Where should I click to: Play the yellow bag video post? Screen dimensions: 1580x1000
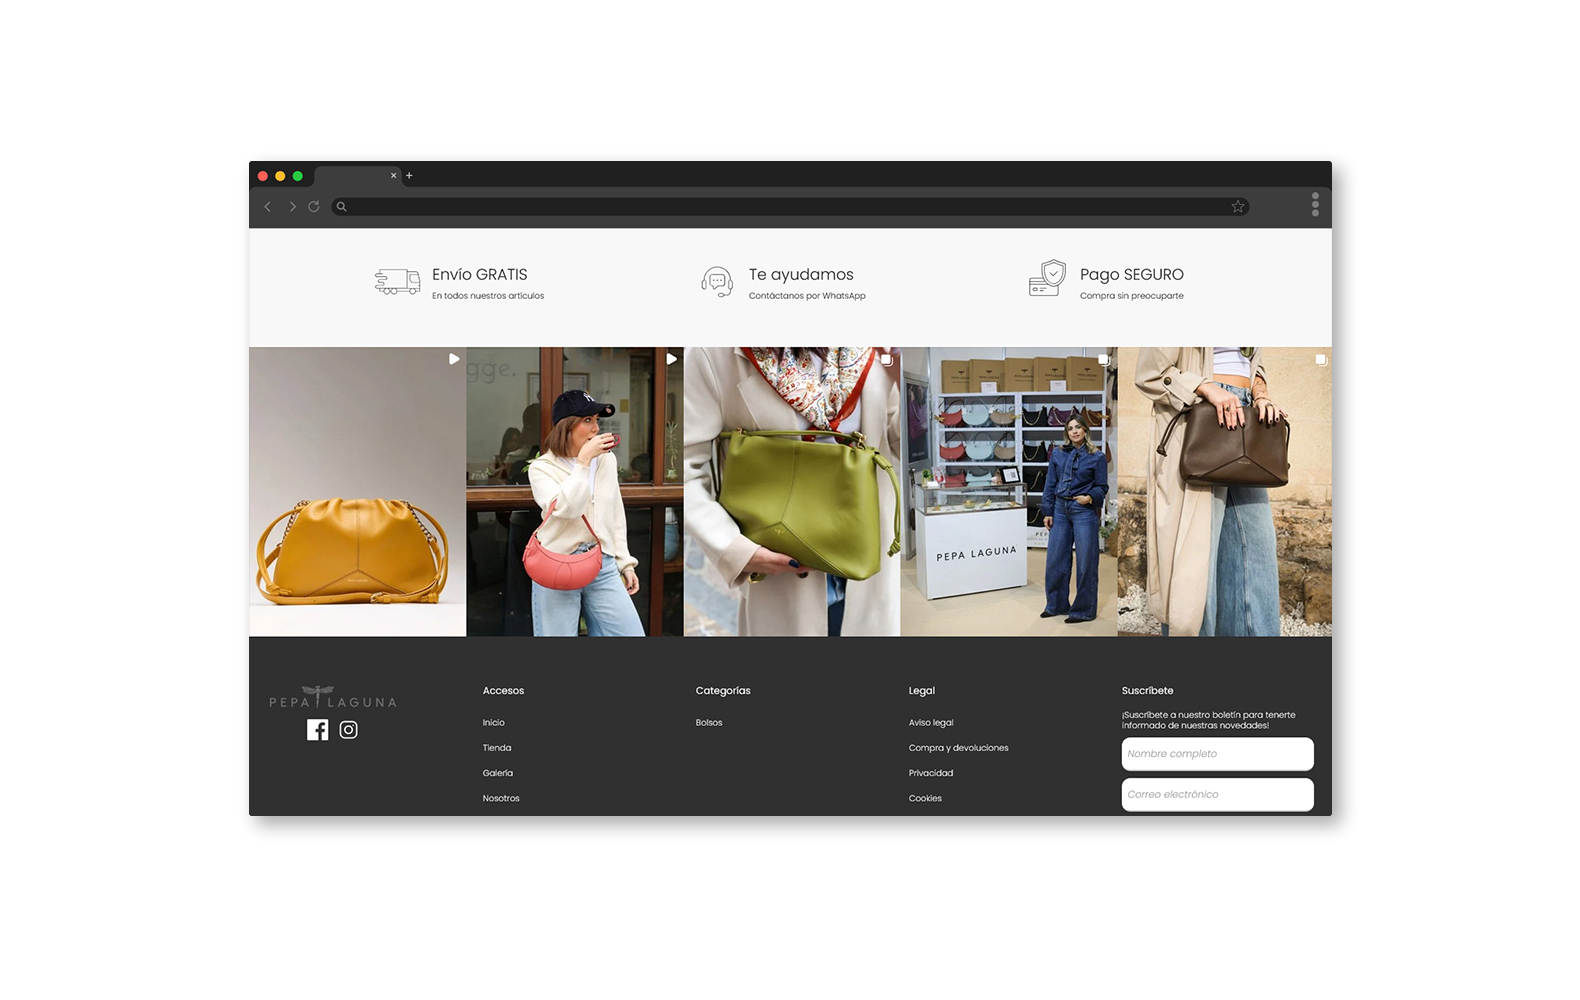357,491
